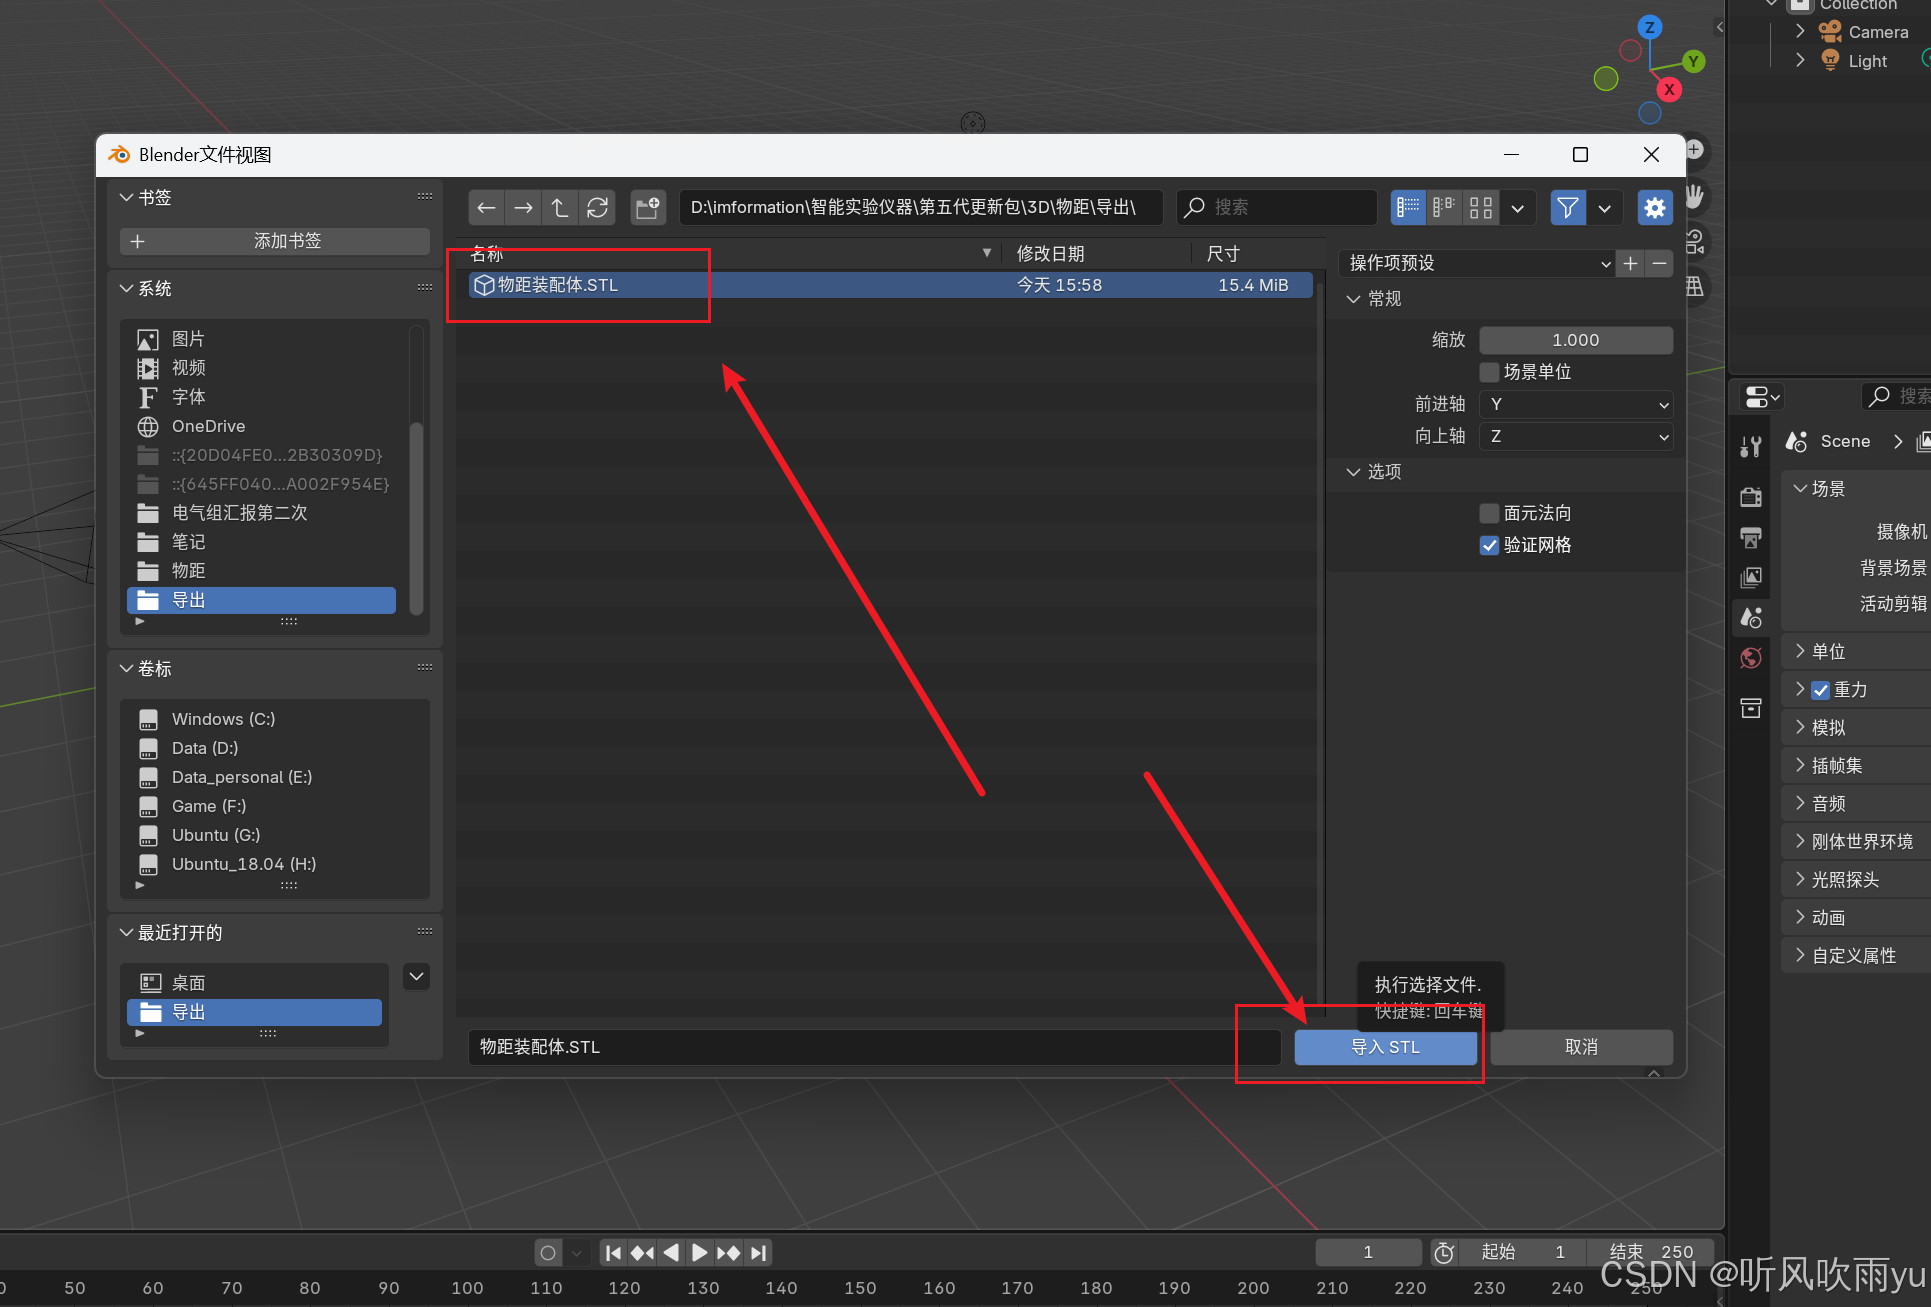Click the create new folder icon
The image size is (1931, 1307).
pyautogui.click(x=648, y=207)
